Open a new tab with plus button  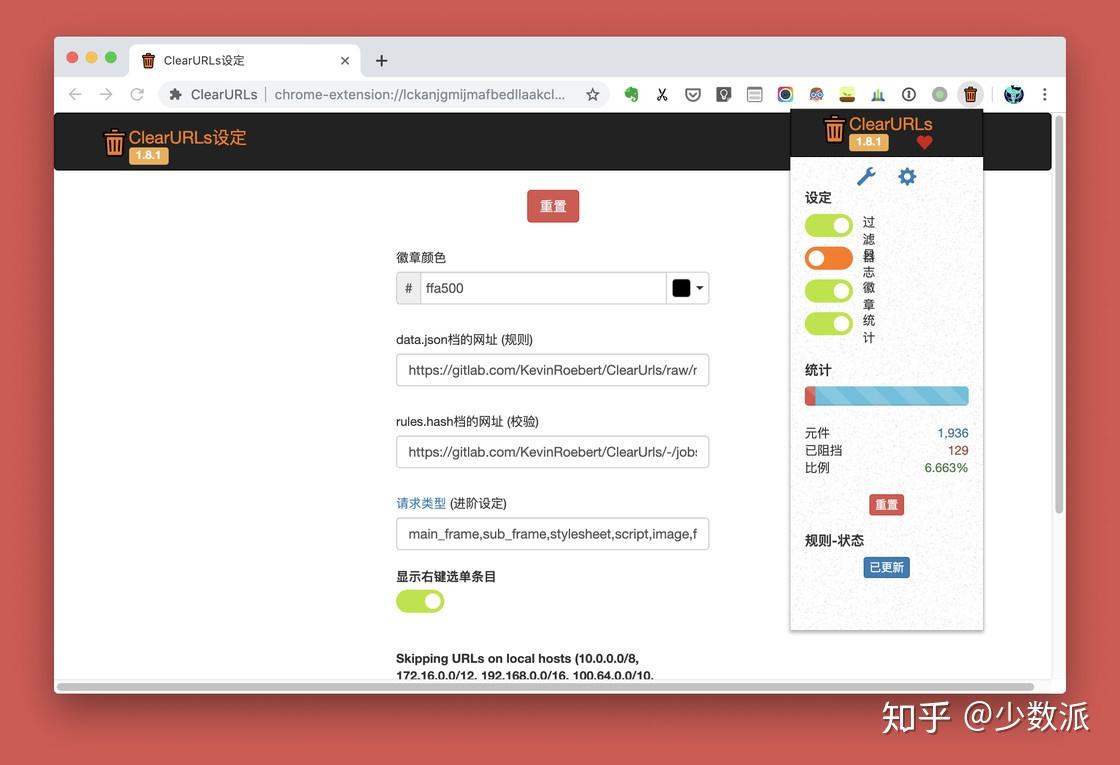[x=381, y=61]
